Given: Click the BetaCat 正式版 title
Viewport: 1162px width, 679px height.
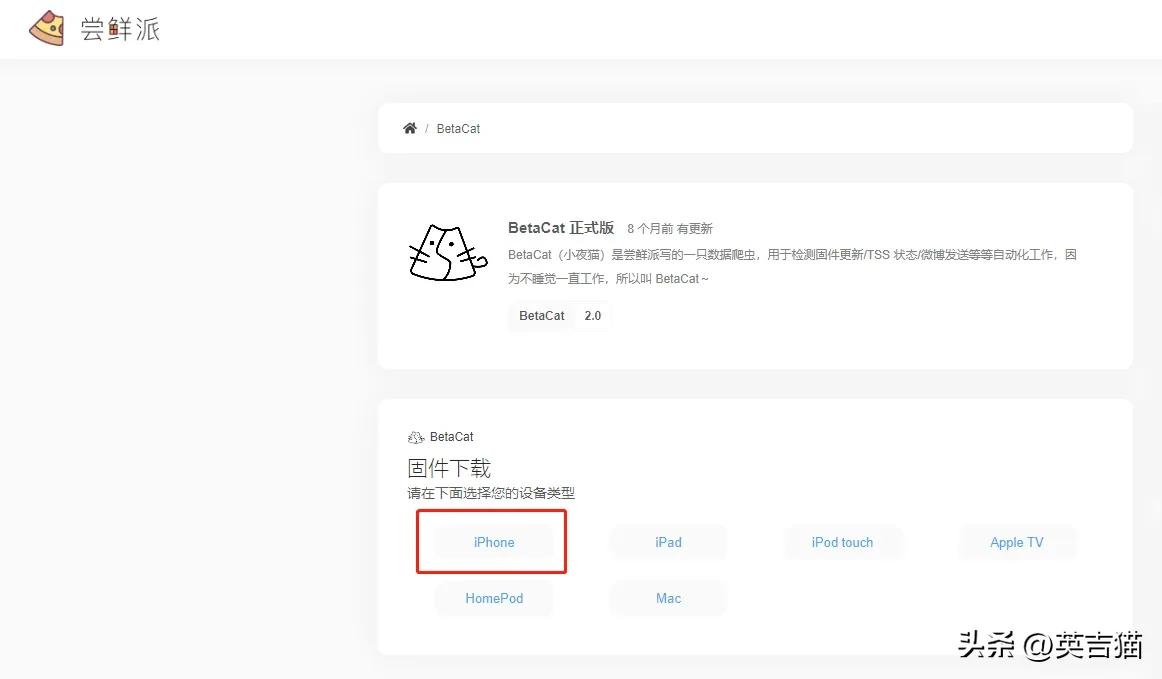Looking at the screenshot, I should click(561, 228).
